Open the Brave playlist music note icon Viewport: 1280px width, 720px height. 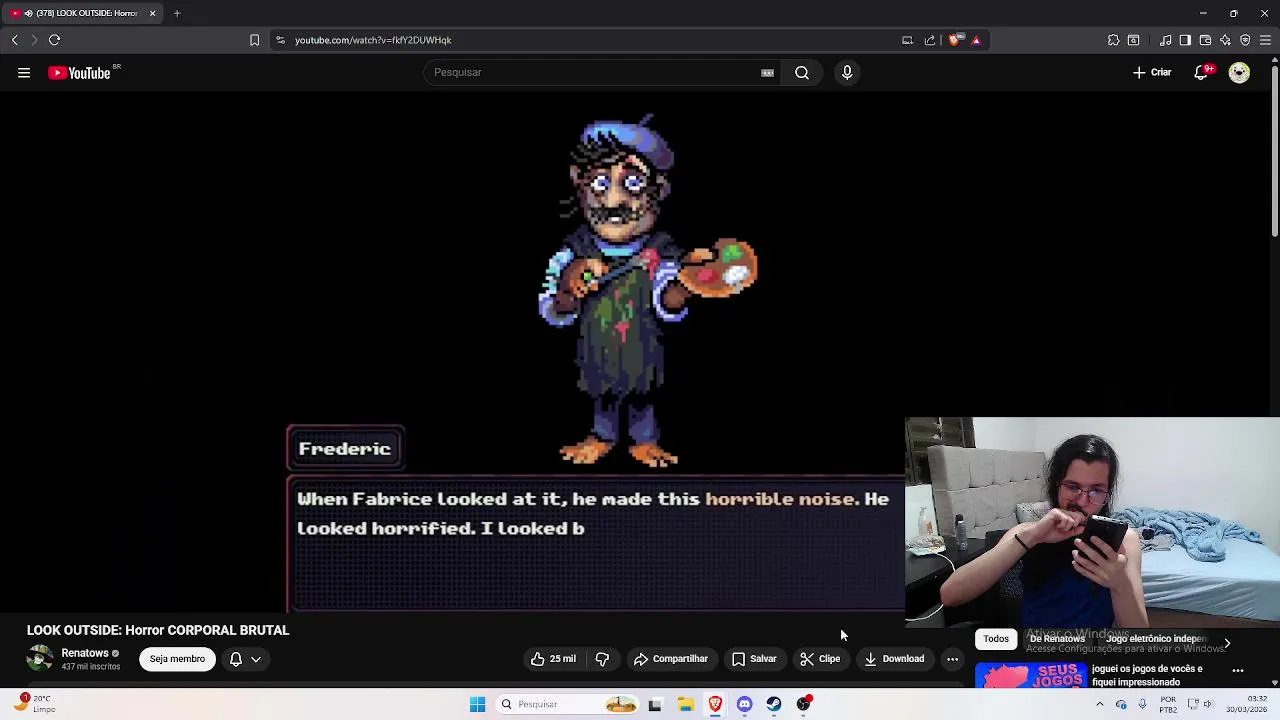pyautogui.click(x=1166, y=40)
